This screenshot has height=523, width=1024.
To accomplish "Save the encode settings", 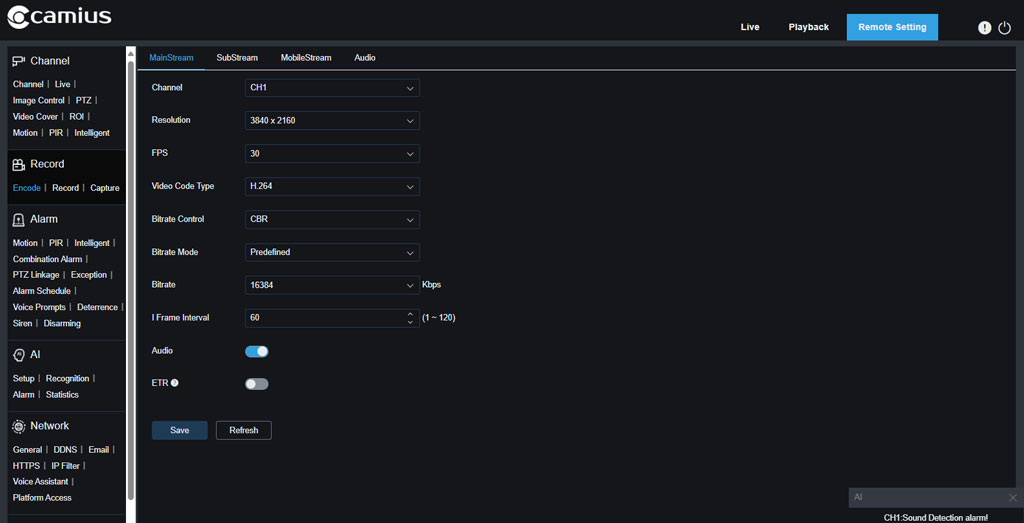I will coord(179,430).
